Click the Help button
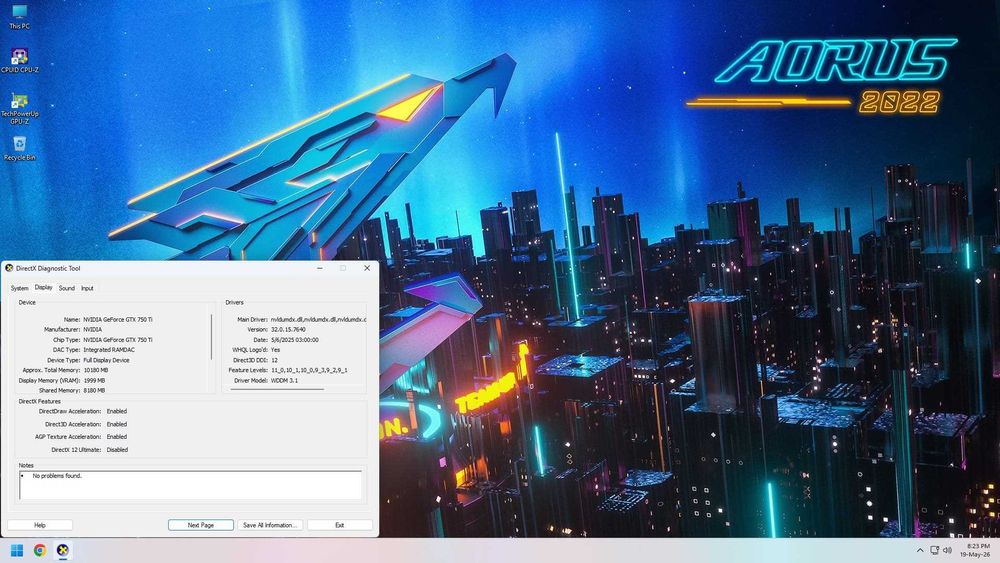 pyautogui.click(x=40, y=525)
